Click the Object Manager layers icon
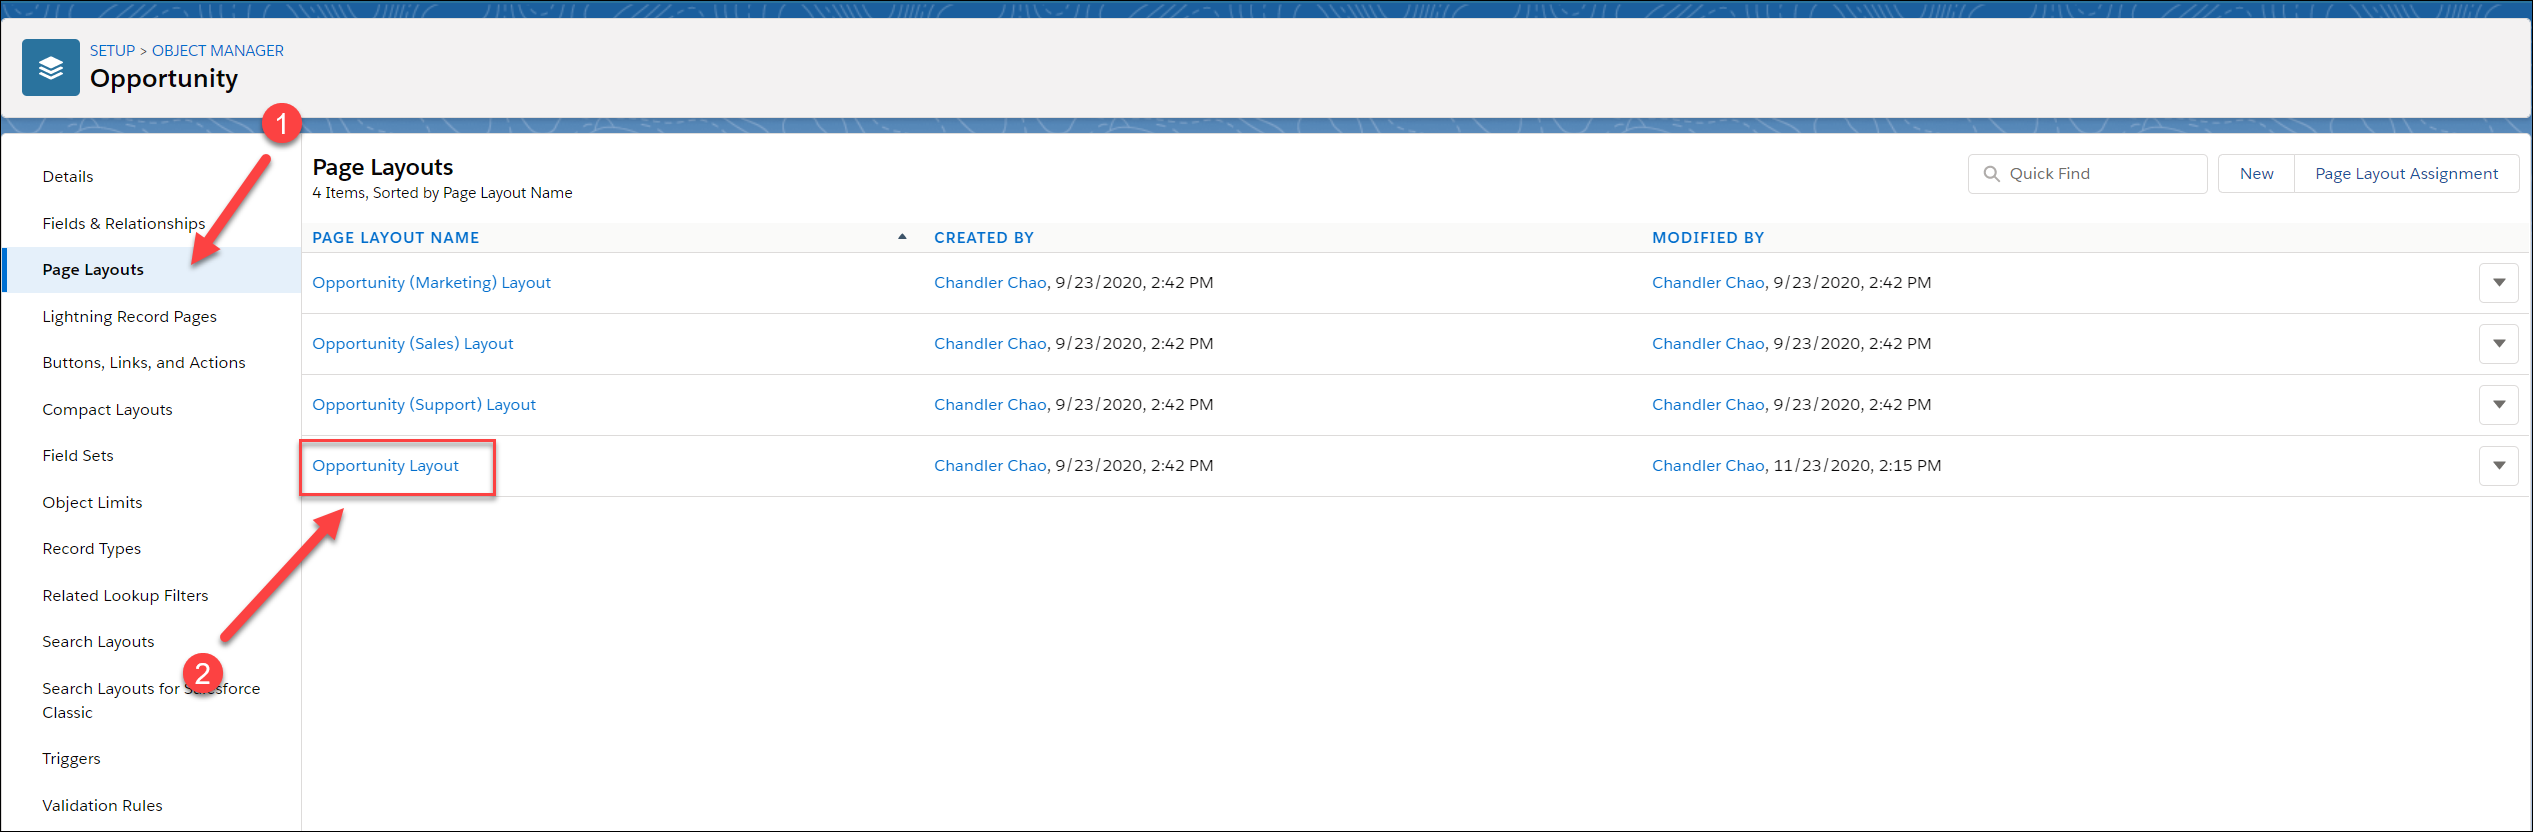This screenshot has width=2533, height=832. [51, 67]
